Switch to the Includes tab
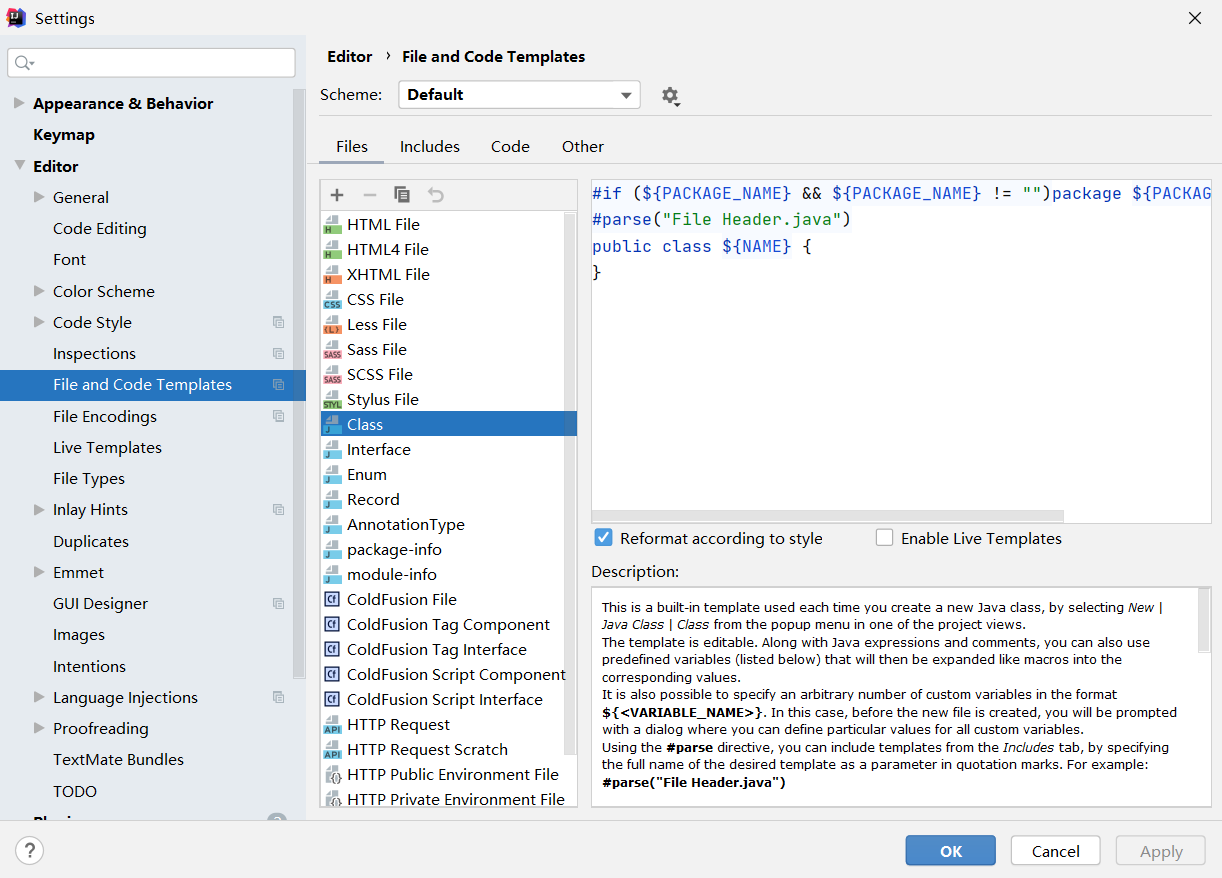 (x=430, y=146)
